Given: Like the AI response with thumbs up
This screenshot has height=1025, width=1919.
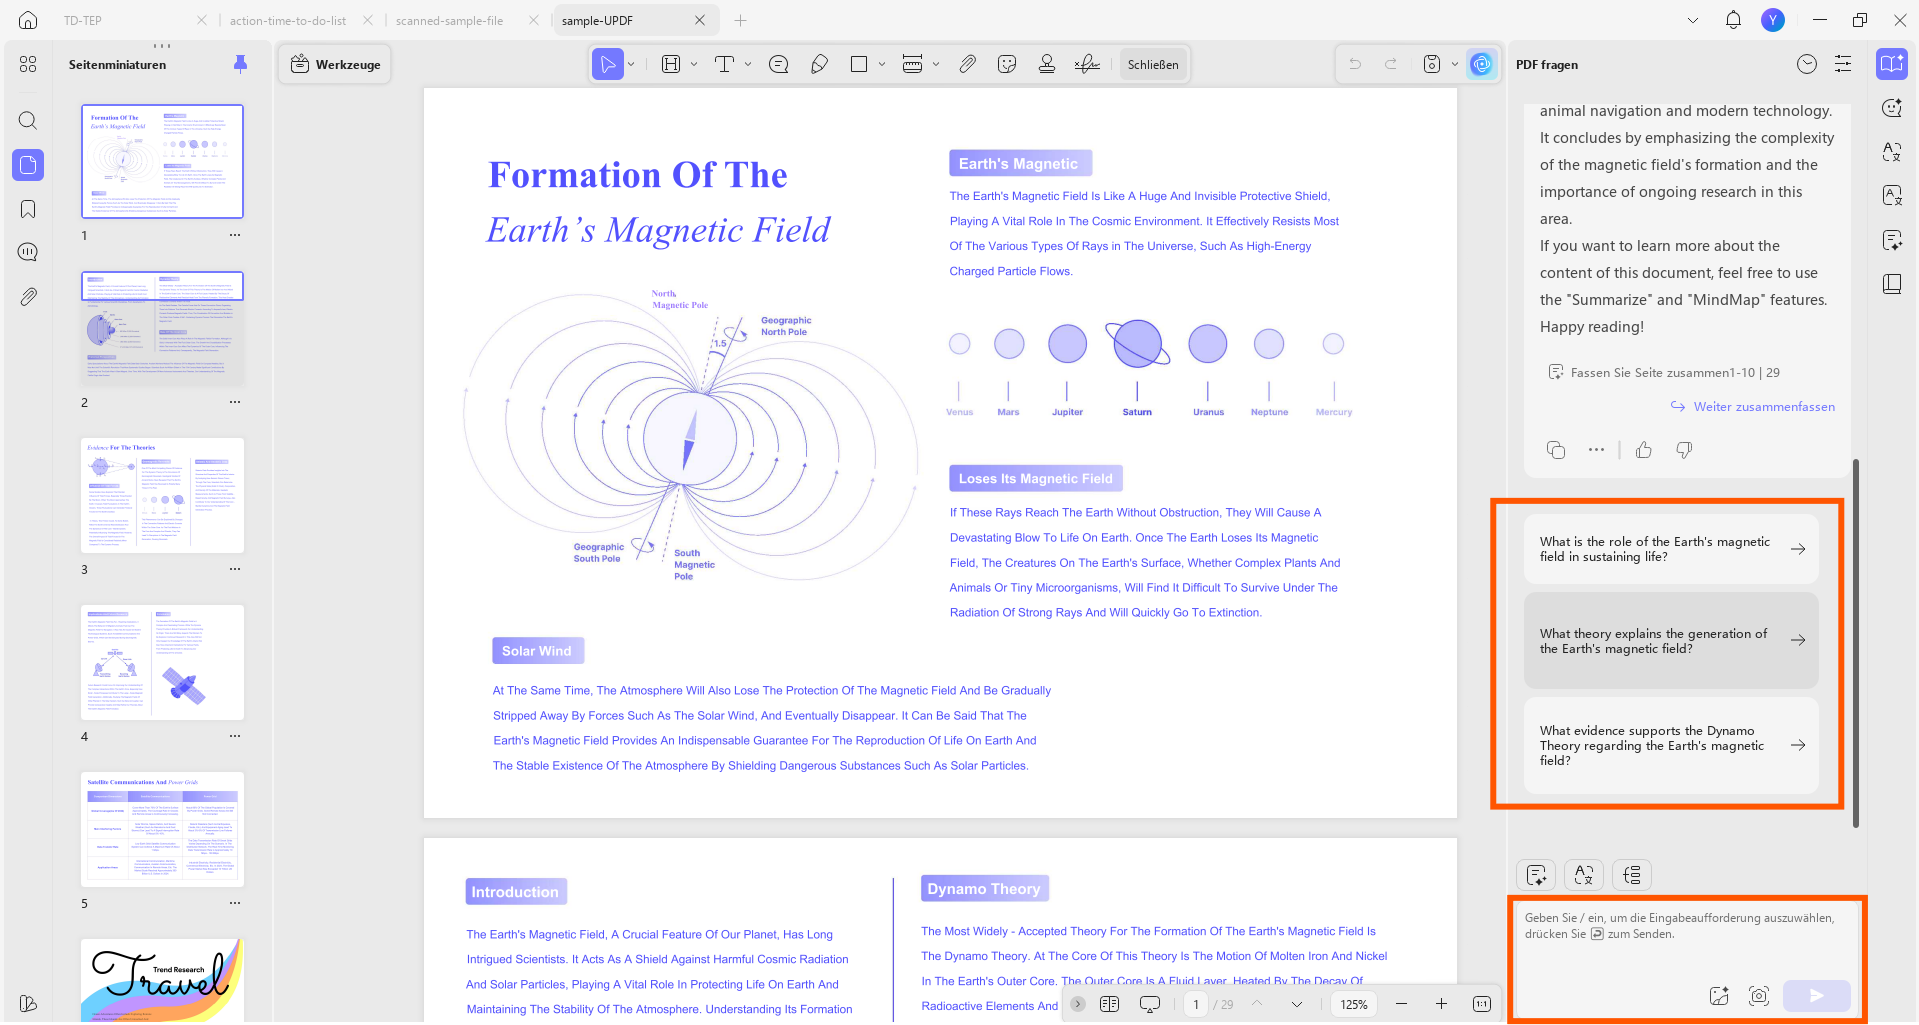Looking at the screenshot, I should tap(1644, 450).
